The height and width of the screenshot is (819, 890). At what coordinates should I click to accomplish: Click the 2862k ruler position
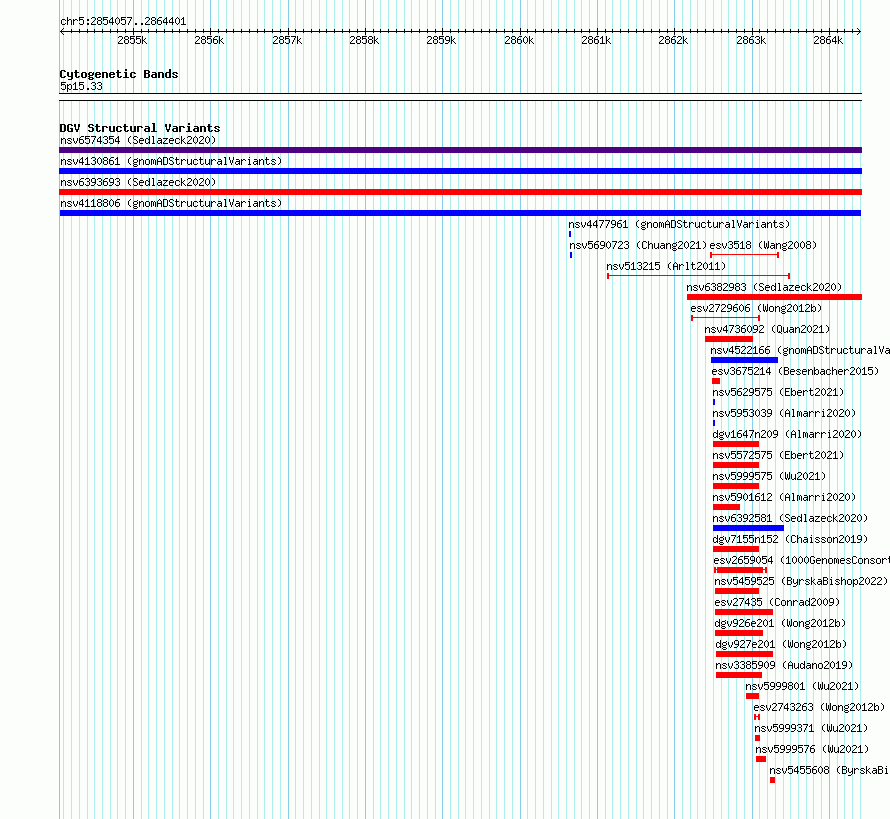[x=673, y=40]
